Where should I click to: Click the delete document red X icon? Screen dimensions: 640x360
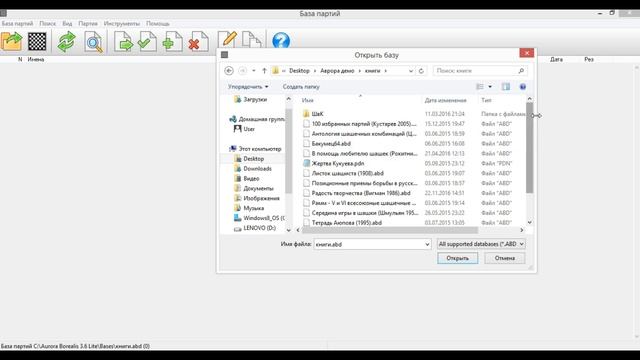tap(198, 42)
